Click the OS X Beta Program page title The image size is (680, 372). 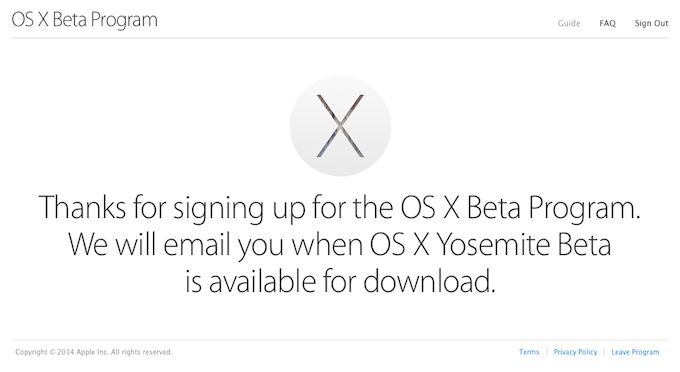pos(85,20)
